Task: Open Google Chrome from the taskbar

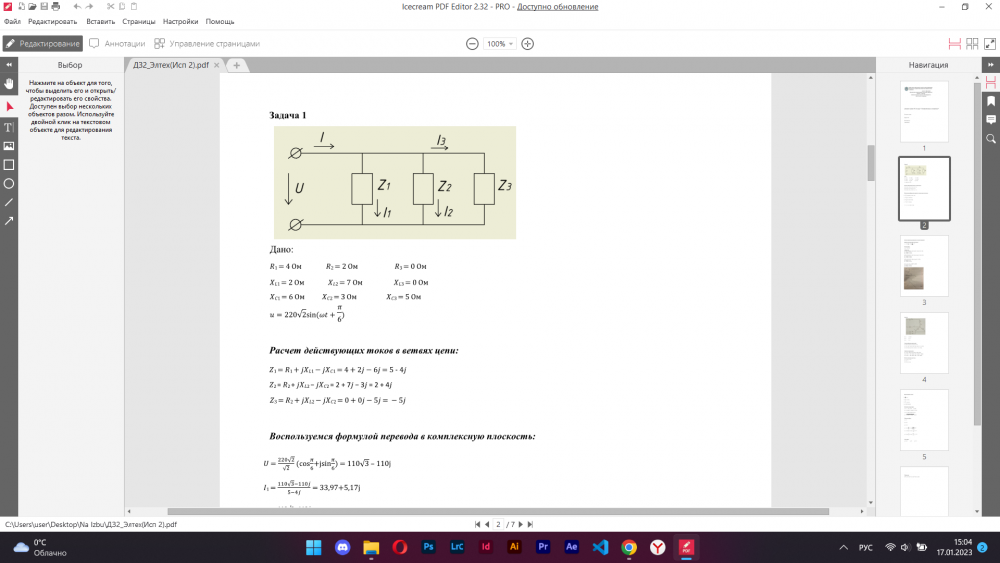Action: 629,547
